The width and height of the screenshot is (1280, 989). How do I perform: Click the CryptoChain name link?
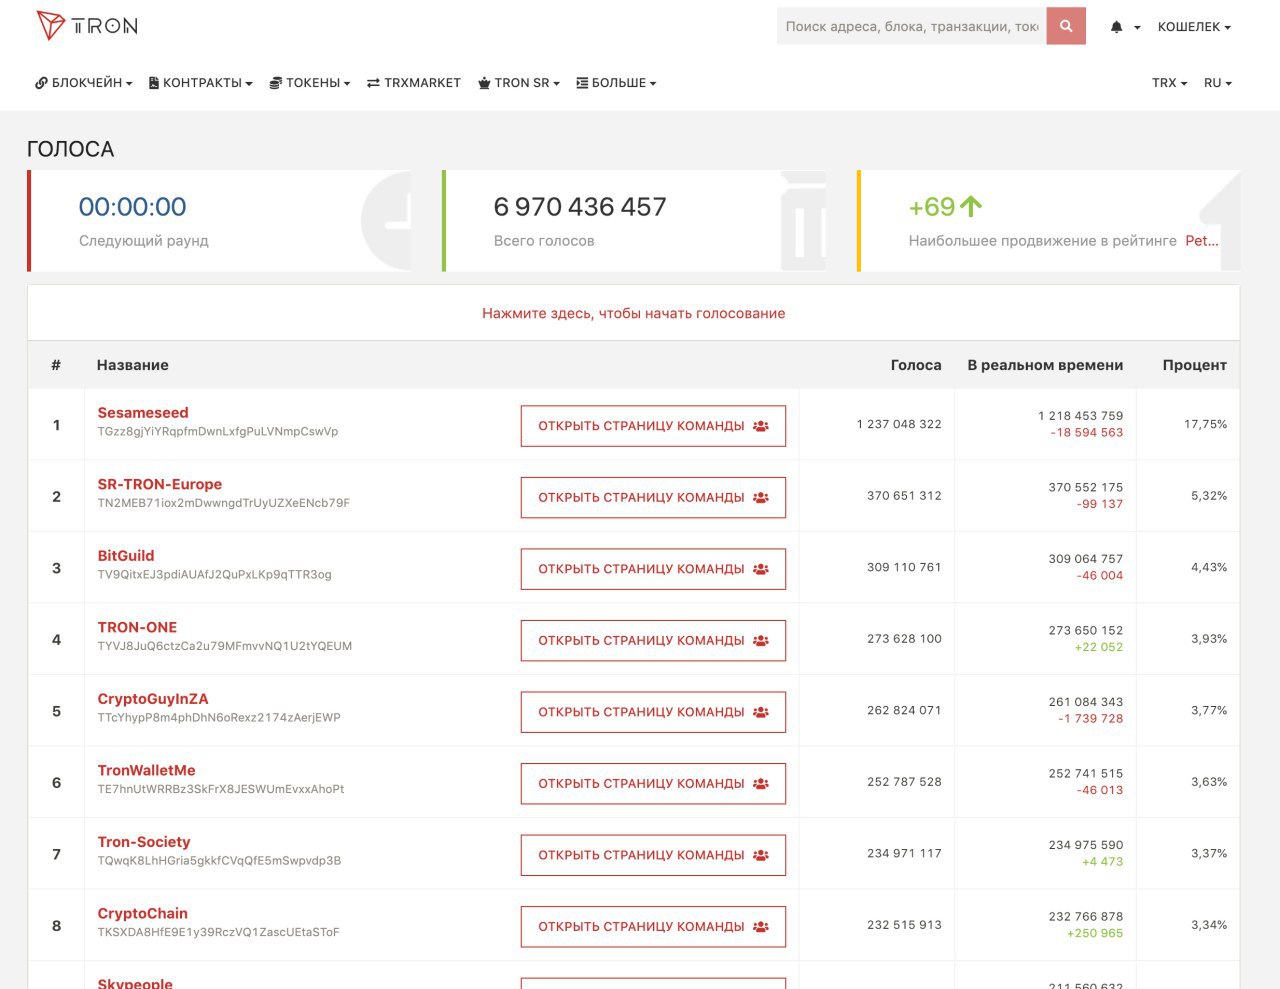(142, 913)
